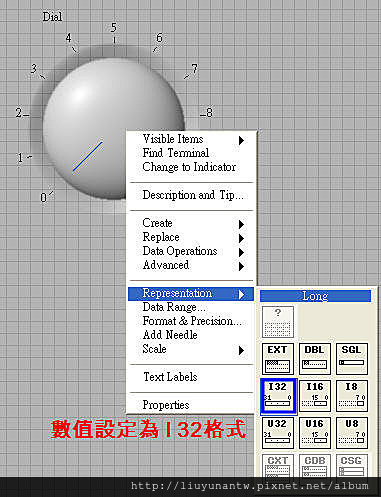Image resolution: width=381 pixels, height=497 pixels.
Task: Select Add Needle option
Action: [191, 335]
